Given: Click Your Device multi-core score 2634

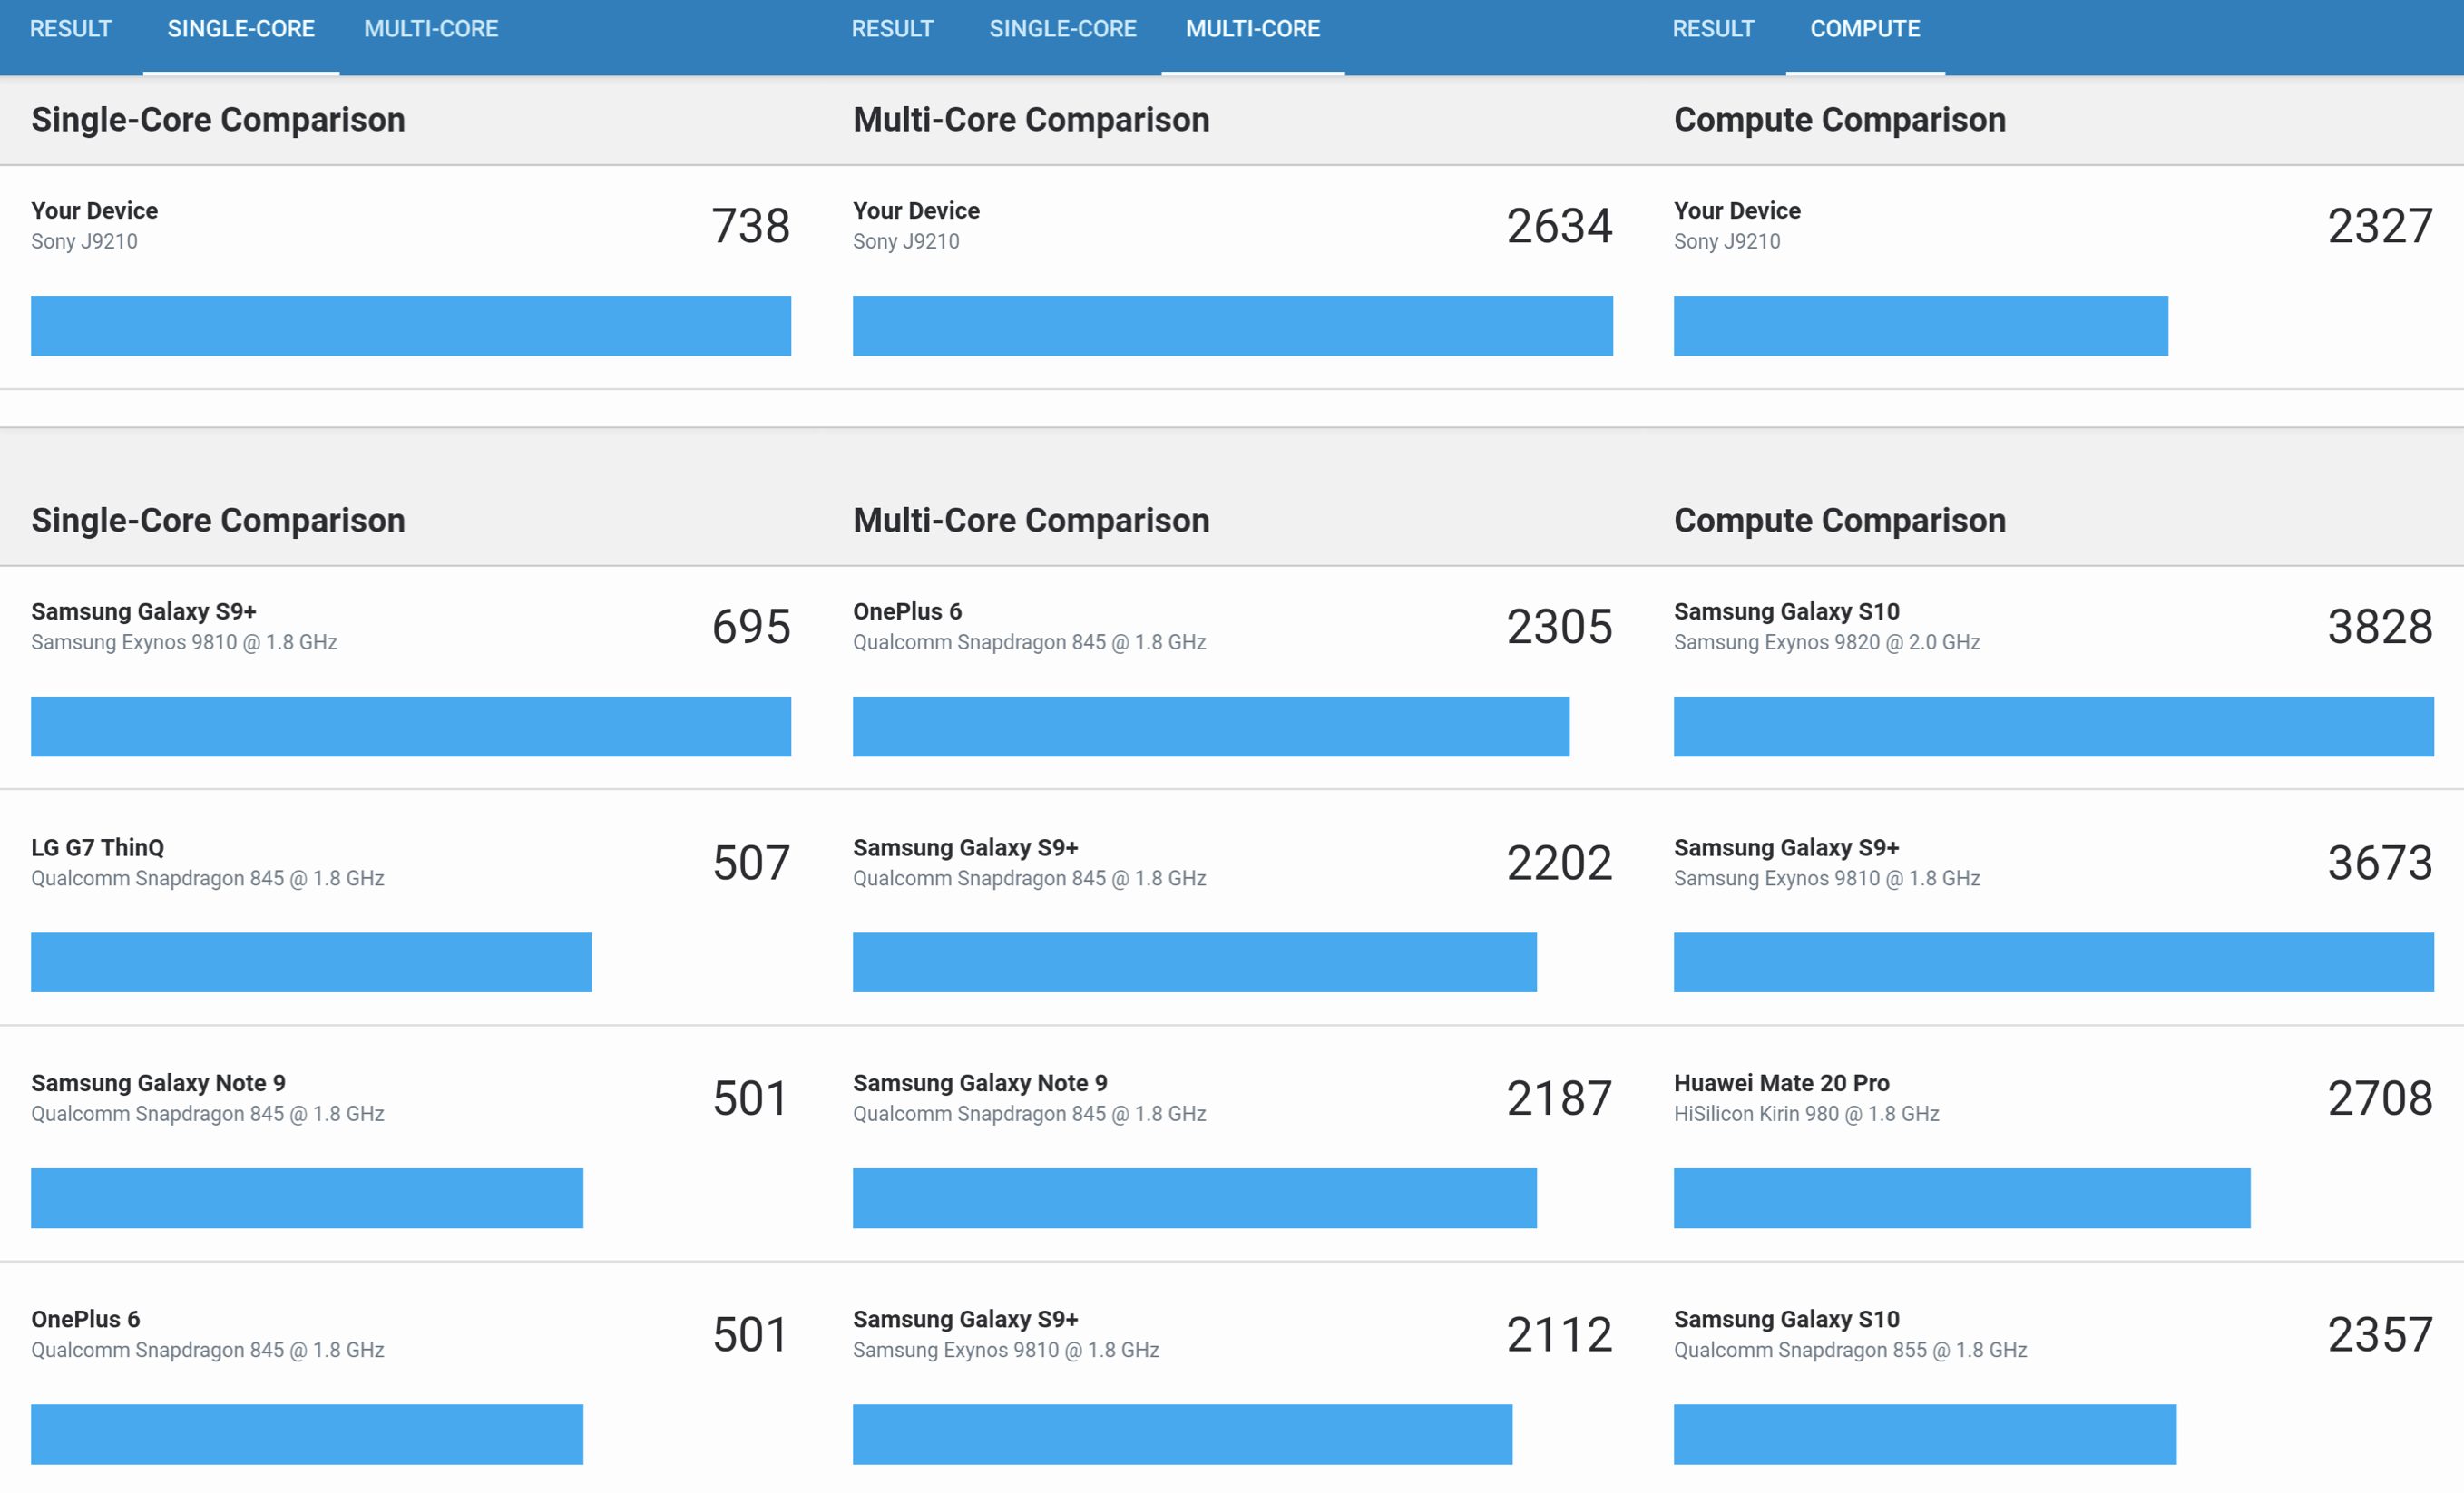Looking at the screenshot, I should [1559, 226].
